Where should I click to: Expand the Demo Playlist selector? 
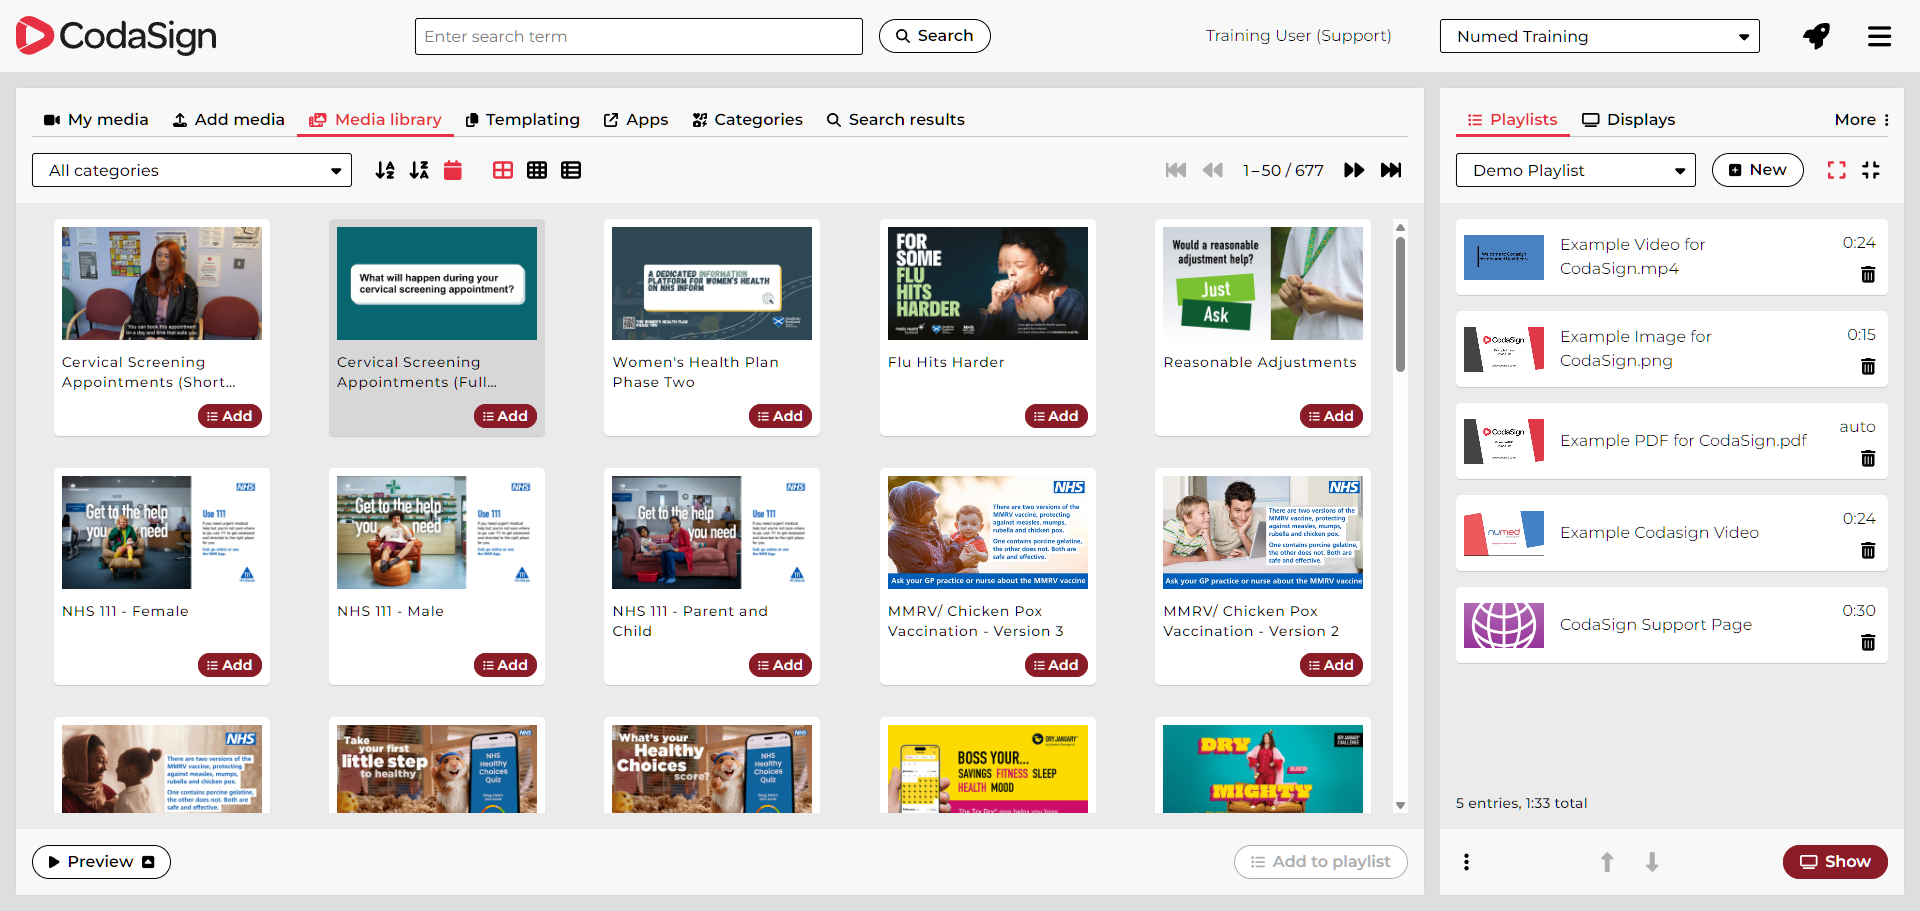click(x=1575, y=170)
